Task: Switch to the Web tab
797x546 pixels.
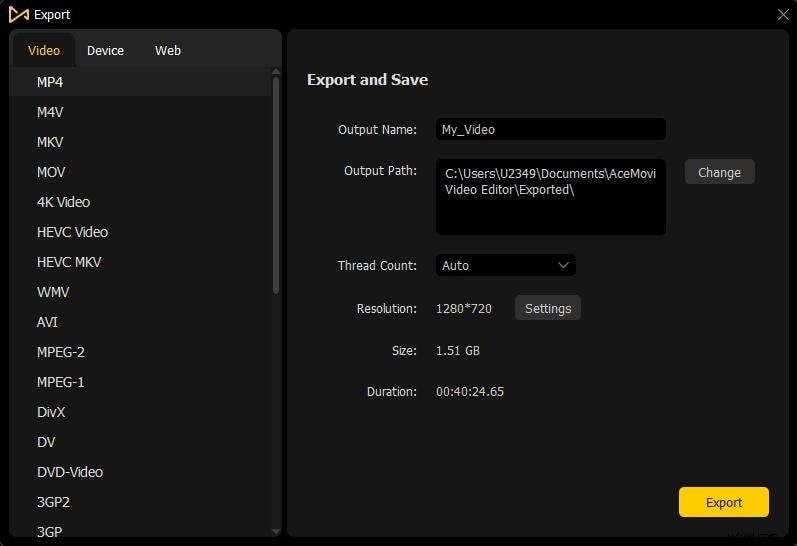Action: click(x=168, y=50)
